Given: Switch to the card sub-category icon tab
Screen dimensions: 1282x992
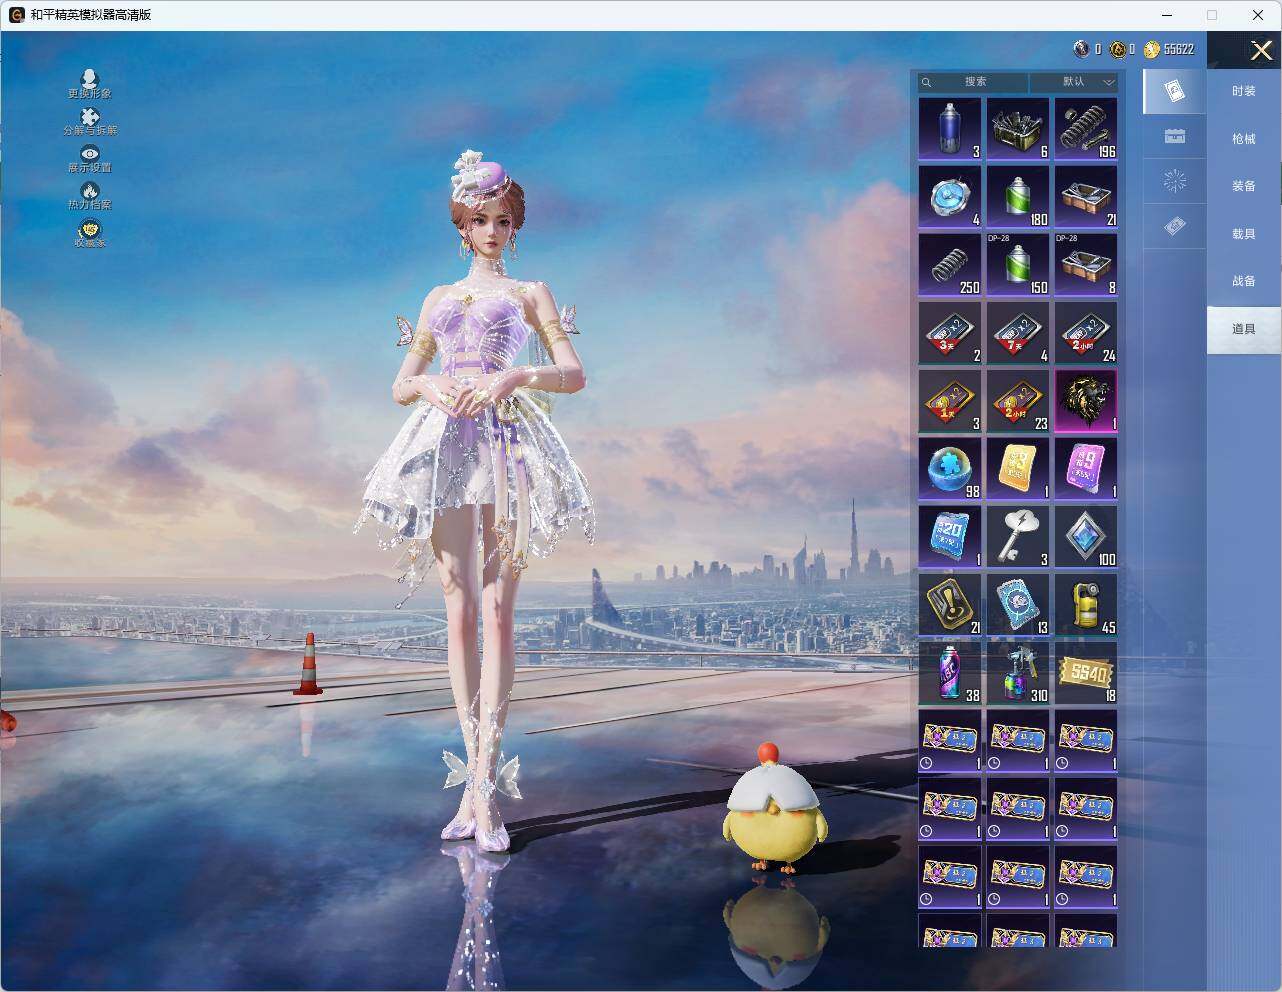Looking at the screenshot, I should (1175, 92).
